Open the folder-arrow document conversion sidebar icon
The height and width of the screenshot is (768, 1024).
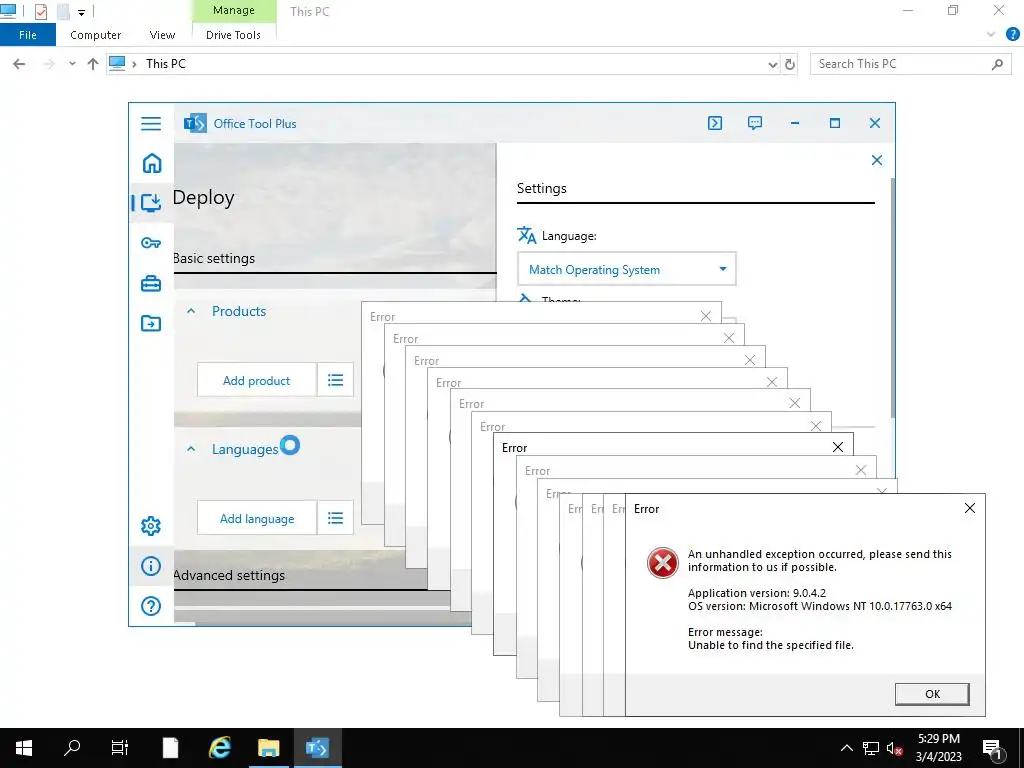(151, 323)
